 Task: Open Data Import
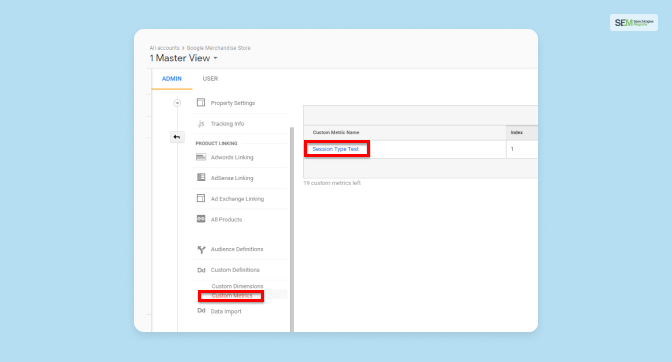tap(226, 311)
